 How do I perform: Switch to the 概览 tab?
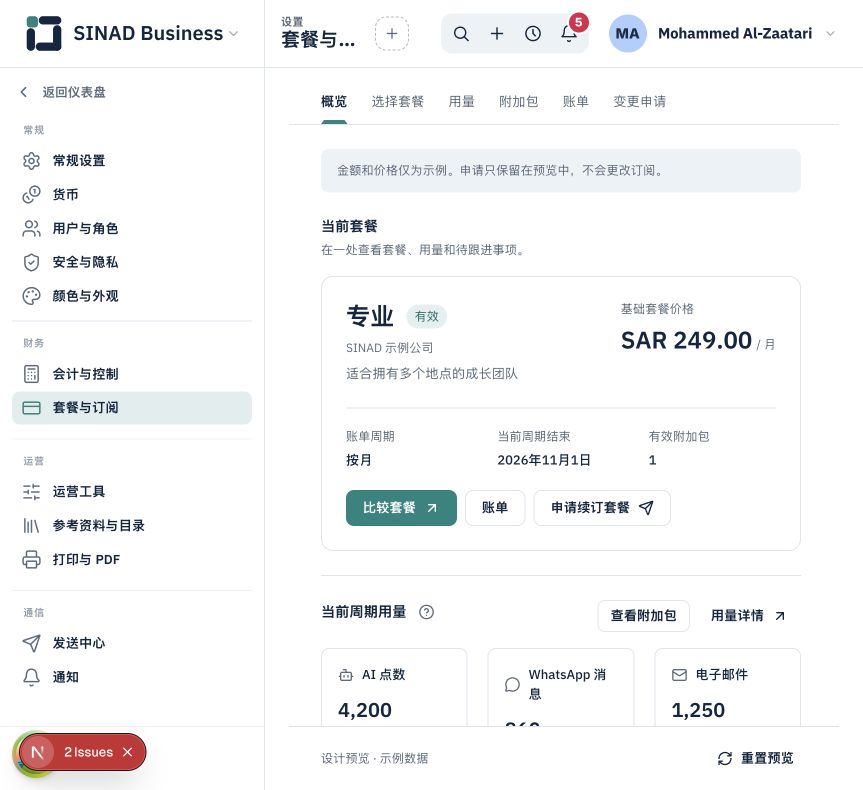[x=334, y=102]
